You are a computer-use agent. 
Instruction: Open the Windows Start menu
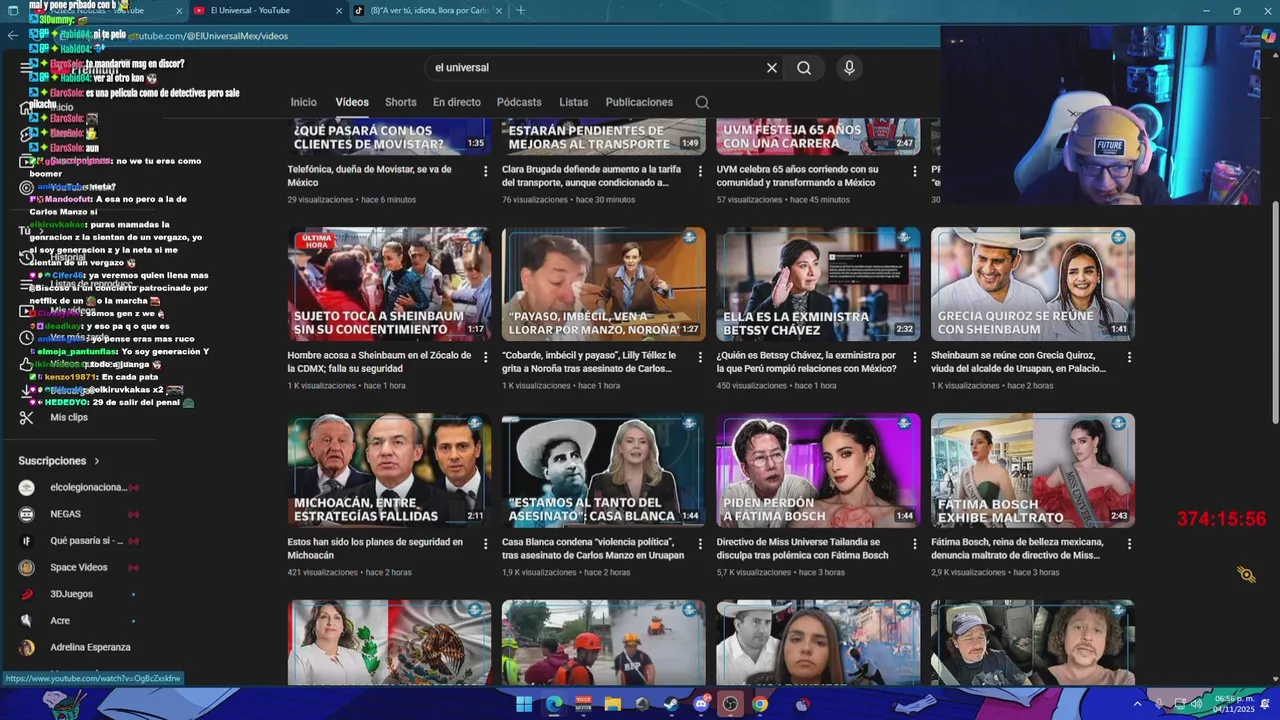click(x=524, y=704)
